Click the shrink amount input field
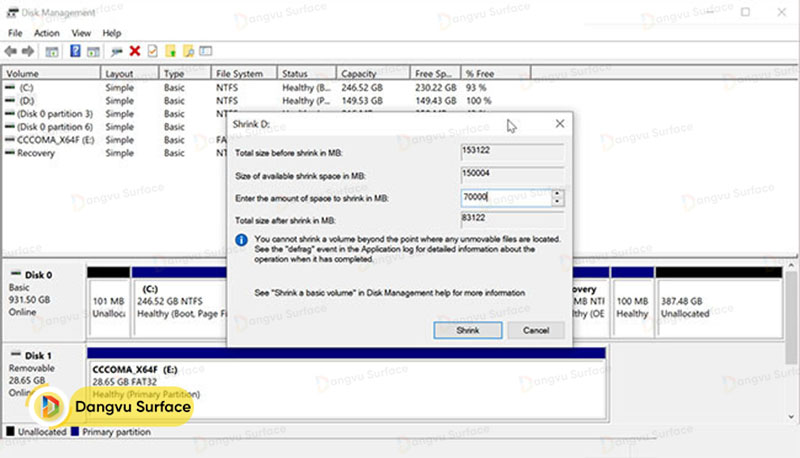800x458 pixels. (506, 197)
